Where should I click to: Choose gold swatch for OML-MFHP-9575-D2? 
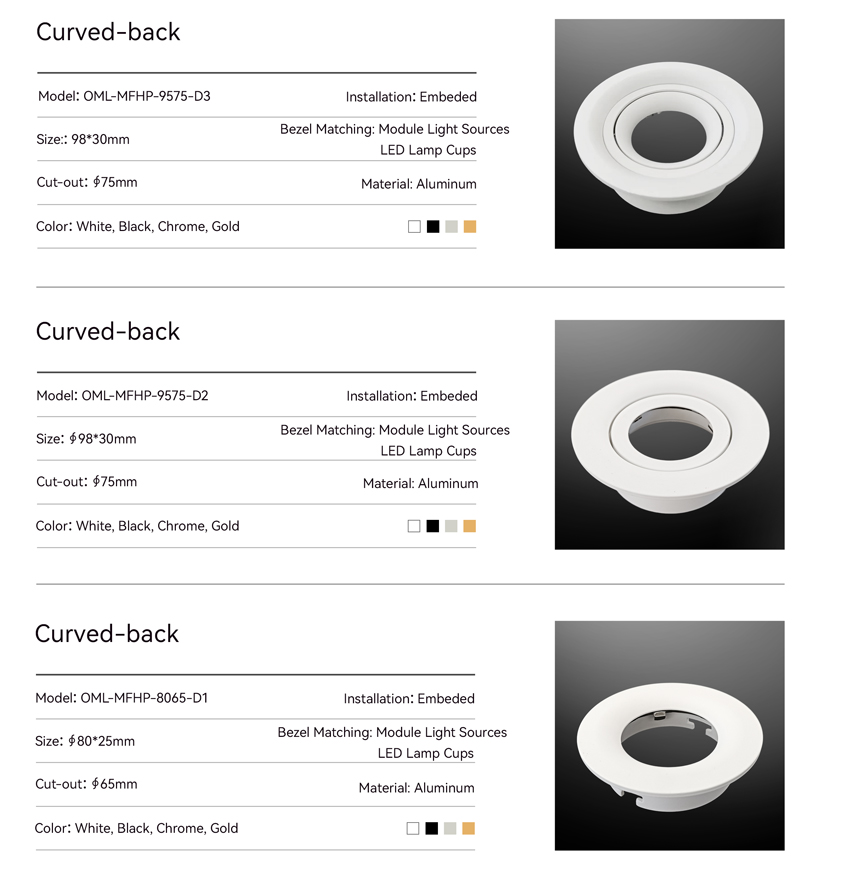pos(469,526)
